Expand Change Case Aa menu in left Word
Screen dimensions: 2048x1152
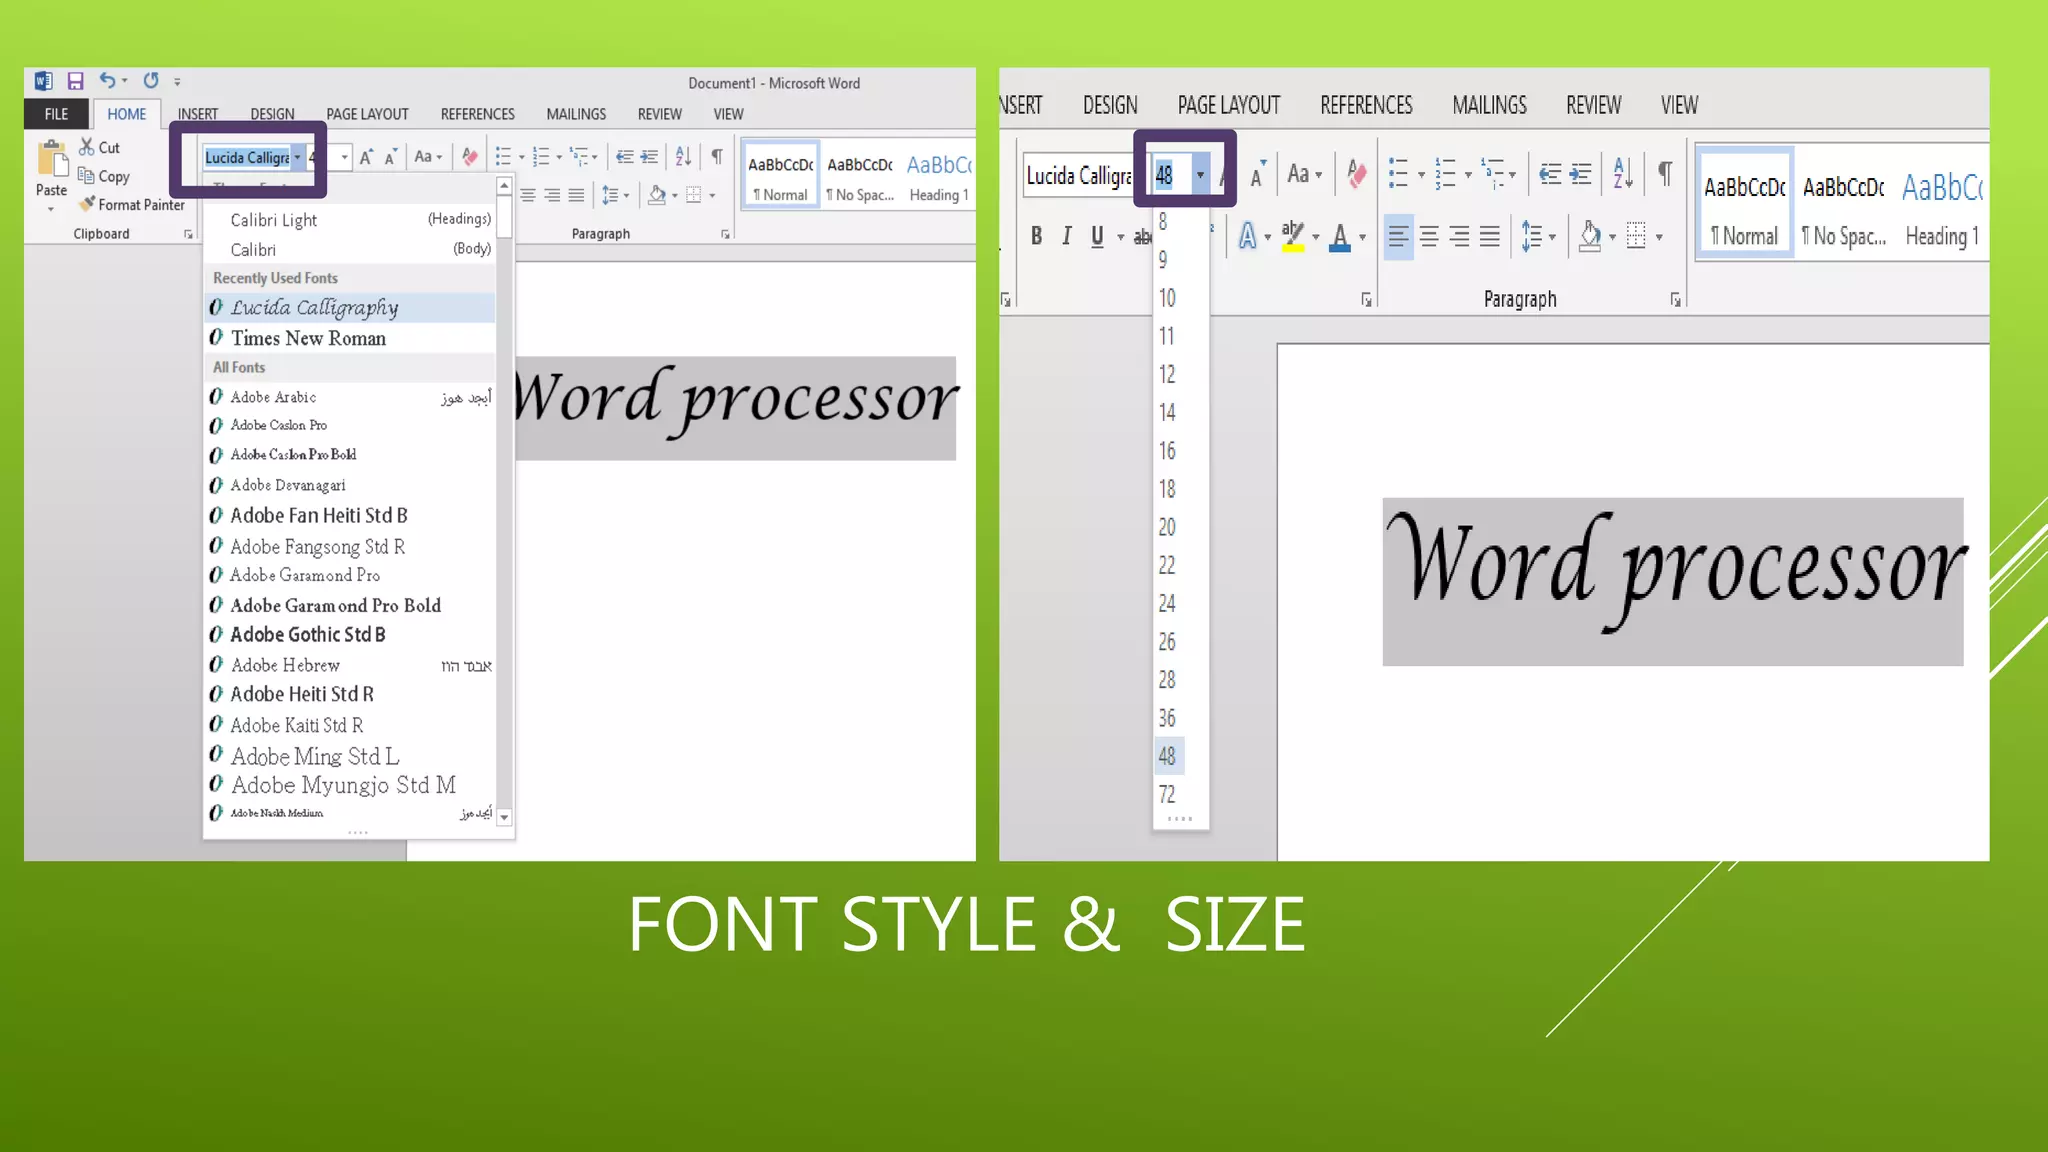[428, 156]
